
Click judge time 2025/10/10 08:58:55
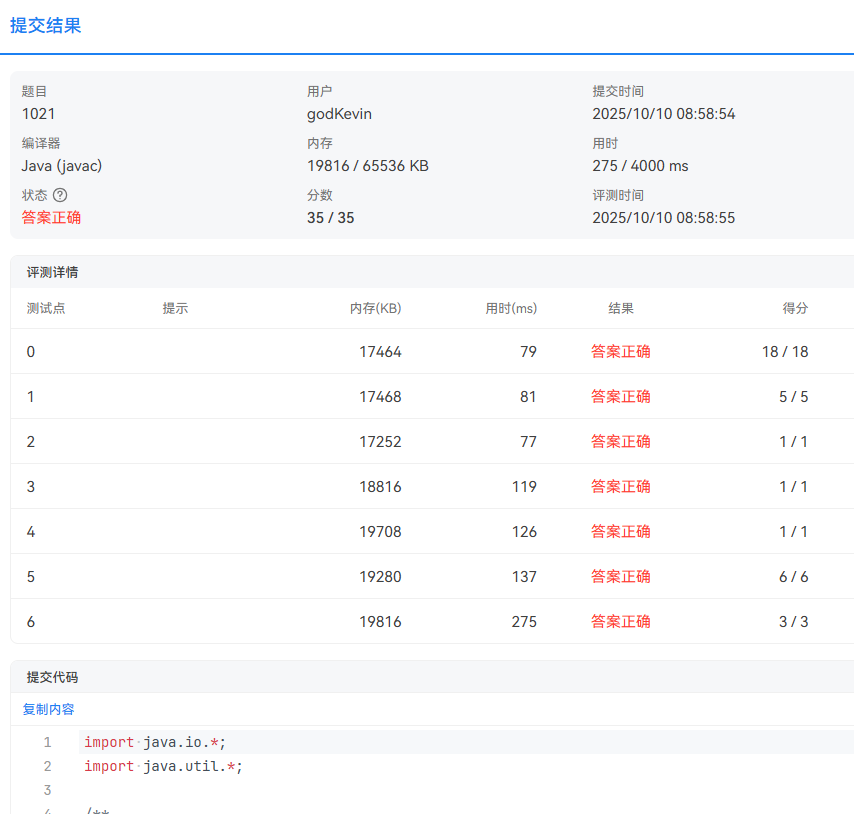pos(663,218)
